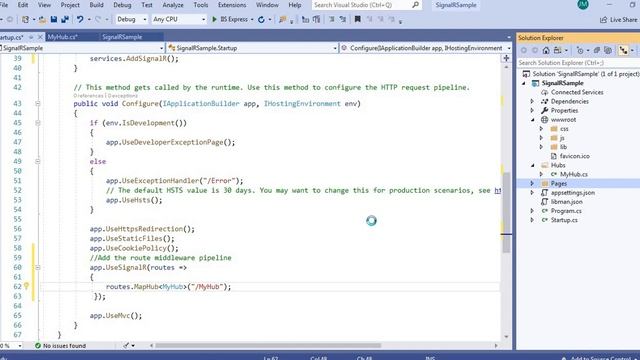Collapse the if block at line 45
This screenshot has width=640, height=360.
click(38, 123)
